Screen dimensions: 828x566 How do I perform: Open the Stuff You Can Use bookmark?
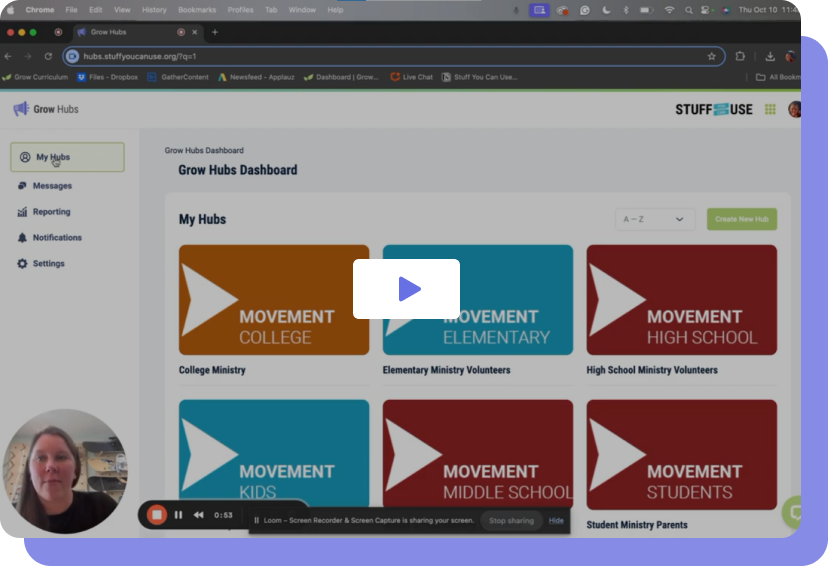click(x=479, y=77)
